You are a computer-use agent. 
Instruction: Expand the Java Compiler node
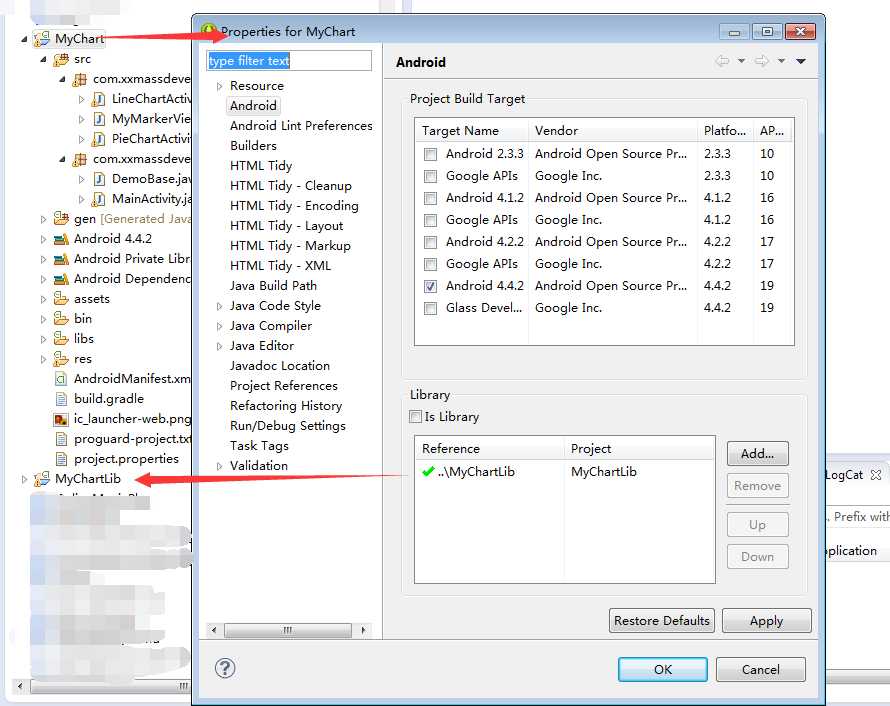(220, 326)
